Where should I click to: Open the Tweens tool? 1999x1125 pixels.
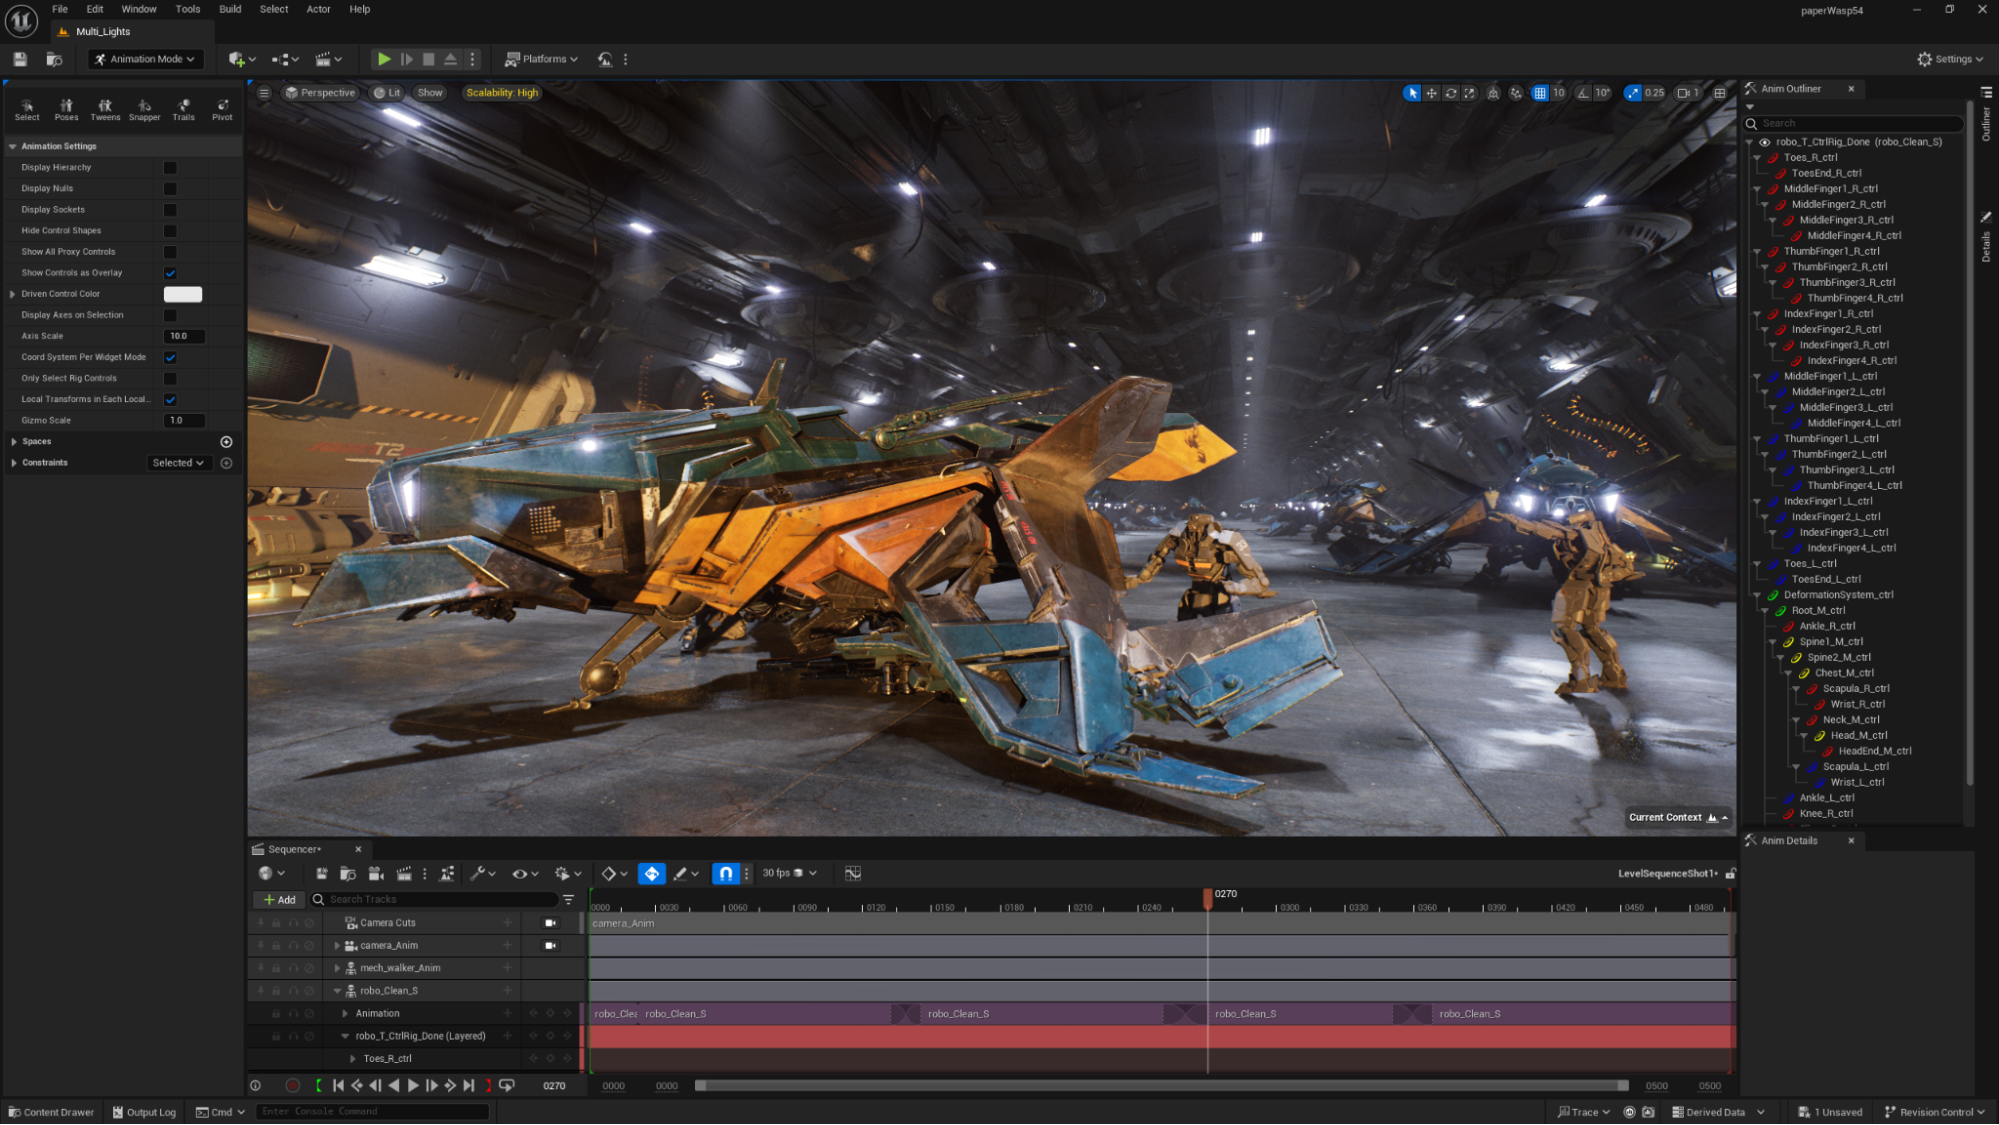point(105,109)
